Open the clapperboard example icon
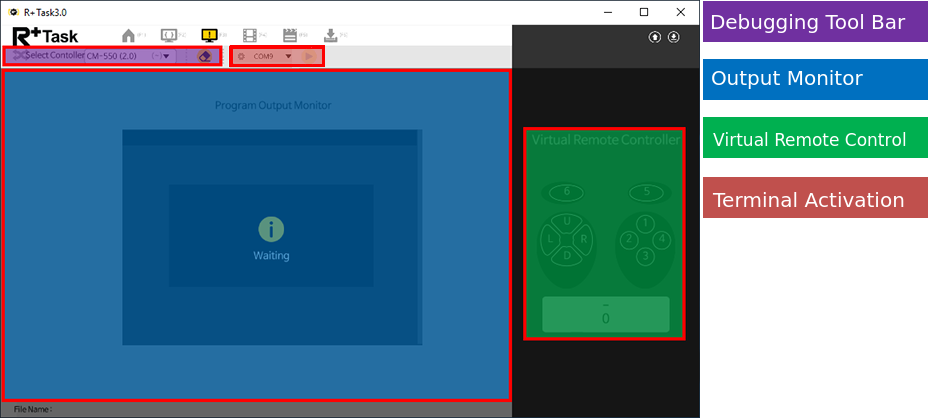 [x=289, y=36]
